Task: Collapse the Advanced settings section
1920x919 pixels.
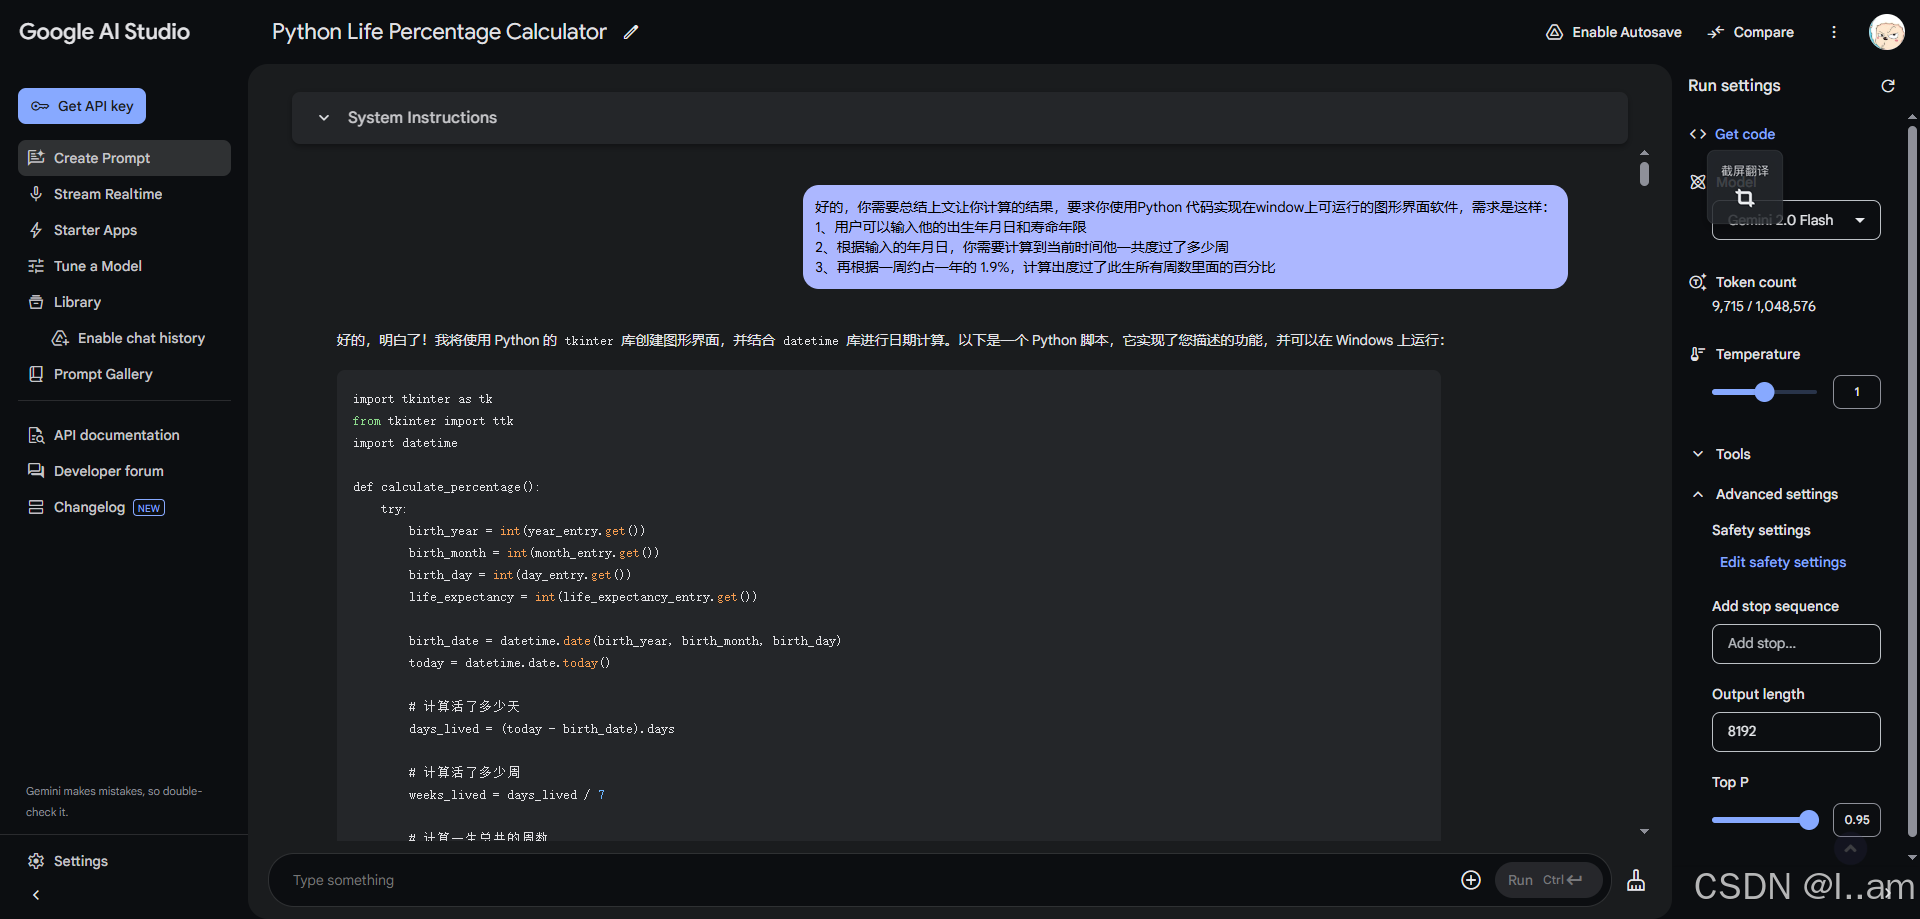Action: [1698, 494]
